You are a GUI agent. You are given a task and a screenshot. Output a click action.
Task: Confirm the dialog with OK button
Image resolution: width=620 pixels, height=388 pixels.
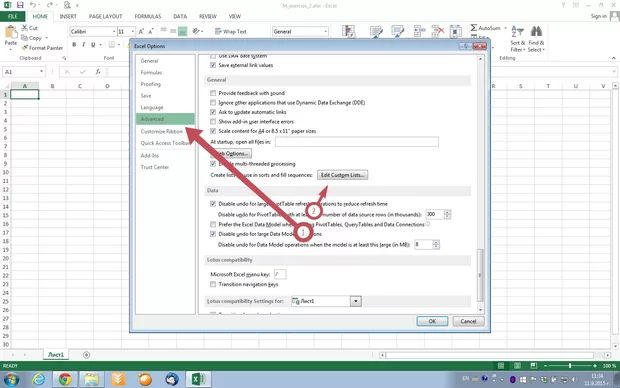click(x=432, y=321)
